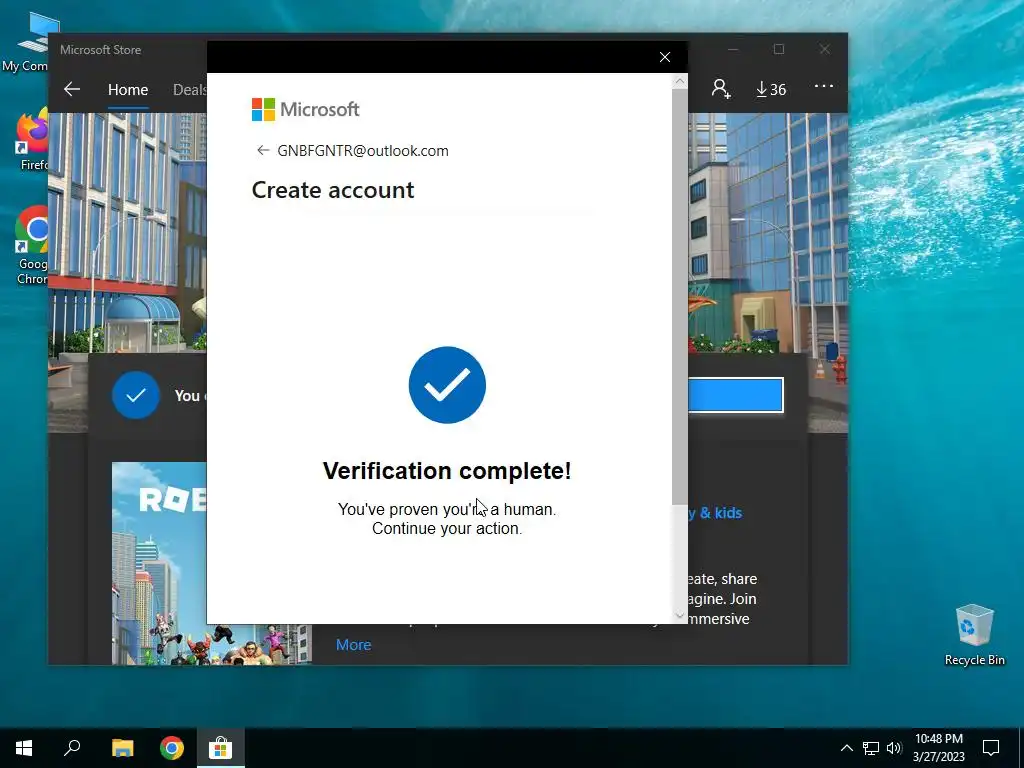The image size is (1024, 768).
Task: Click the Microsoft Store window title
Action: tap(101, 50)
